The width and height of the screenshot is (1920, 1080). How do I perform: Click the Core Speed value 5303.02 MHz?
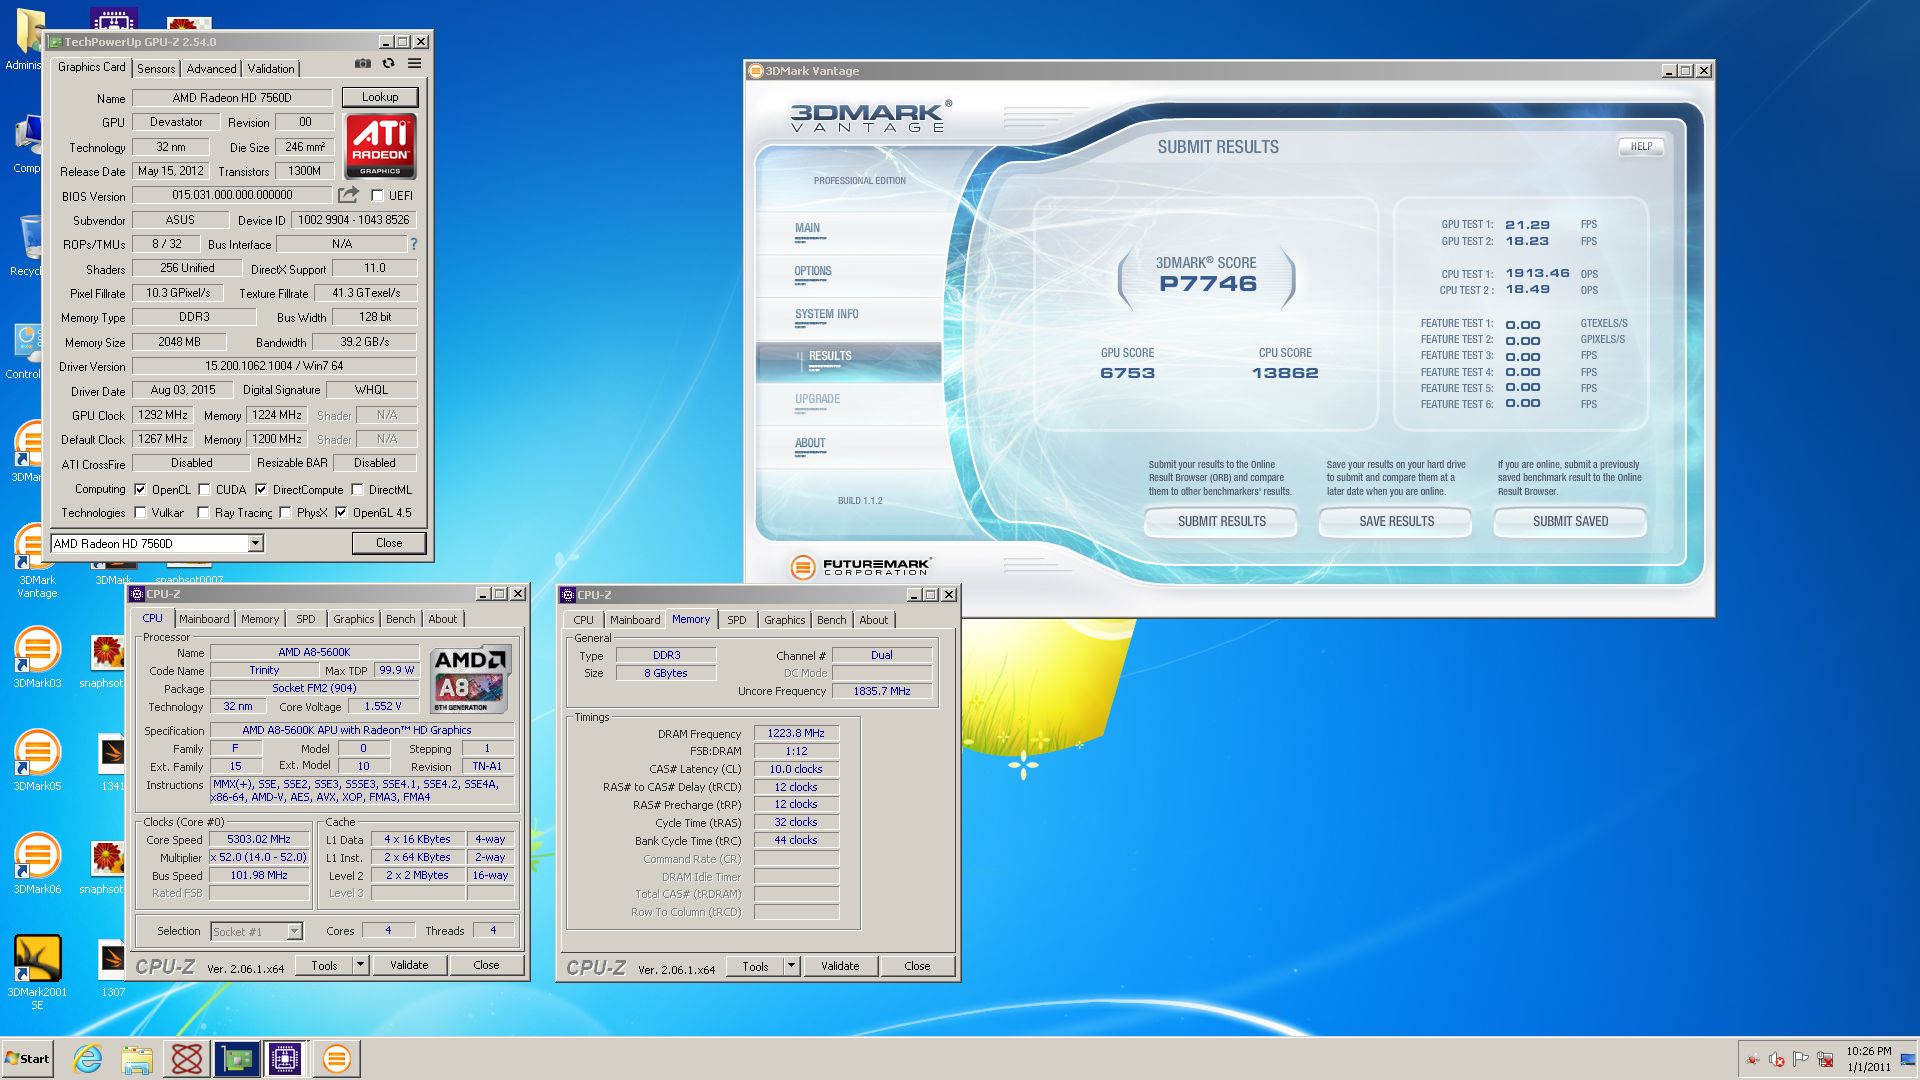259,840
